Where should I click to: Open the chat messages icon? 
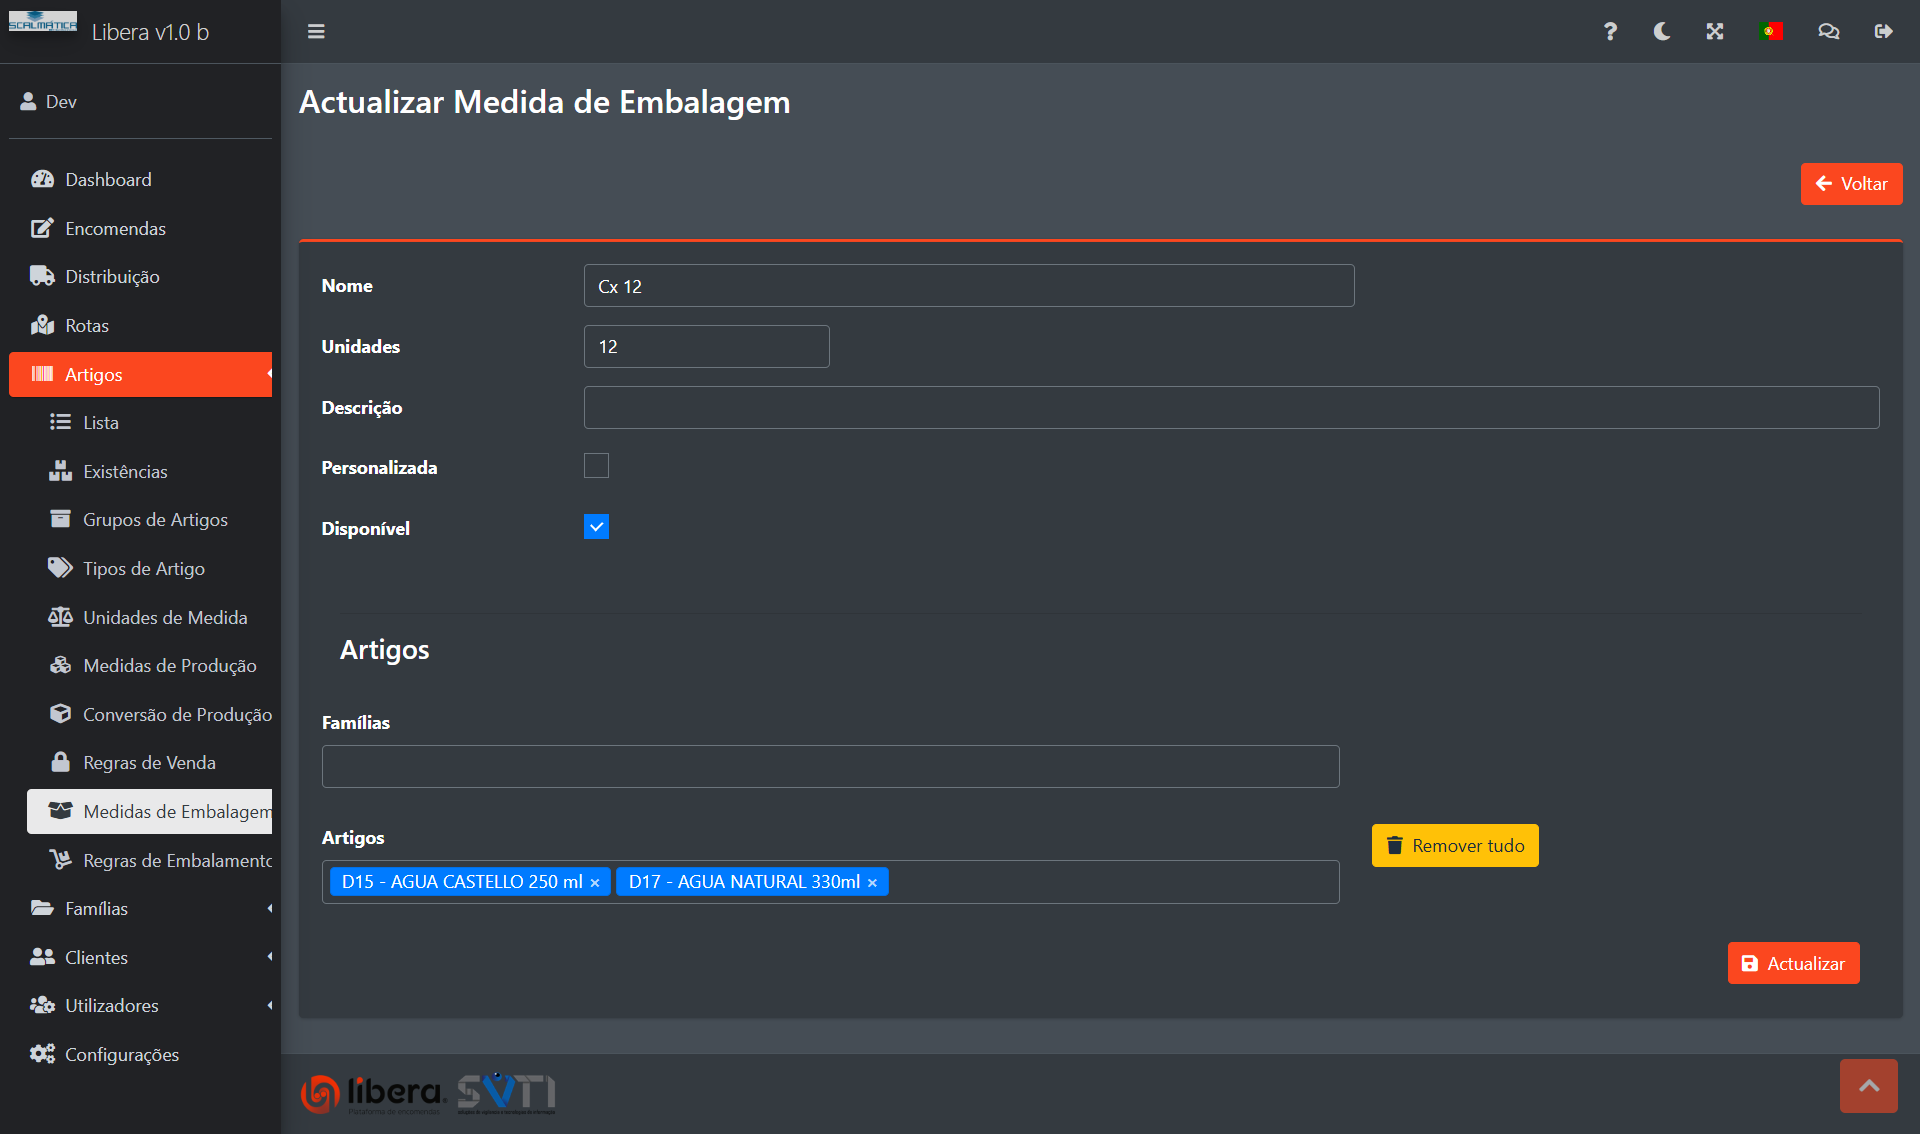(1828, 32)
